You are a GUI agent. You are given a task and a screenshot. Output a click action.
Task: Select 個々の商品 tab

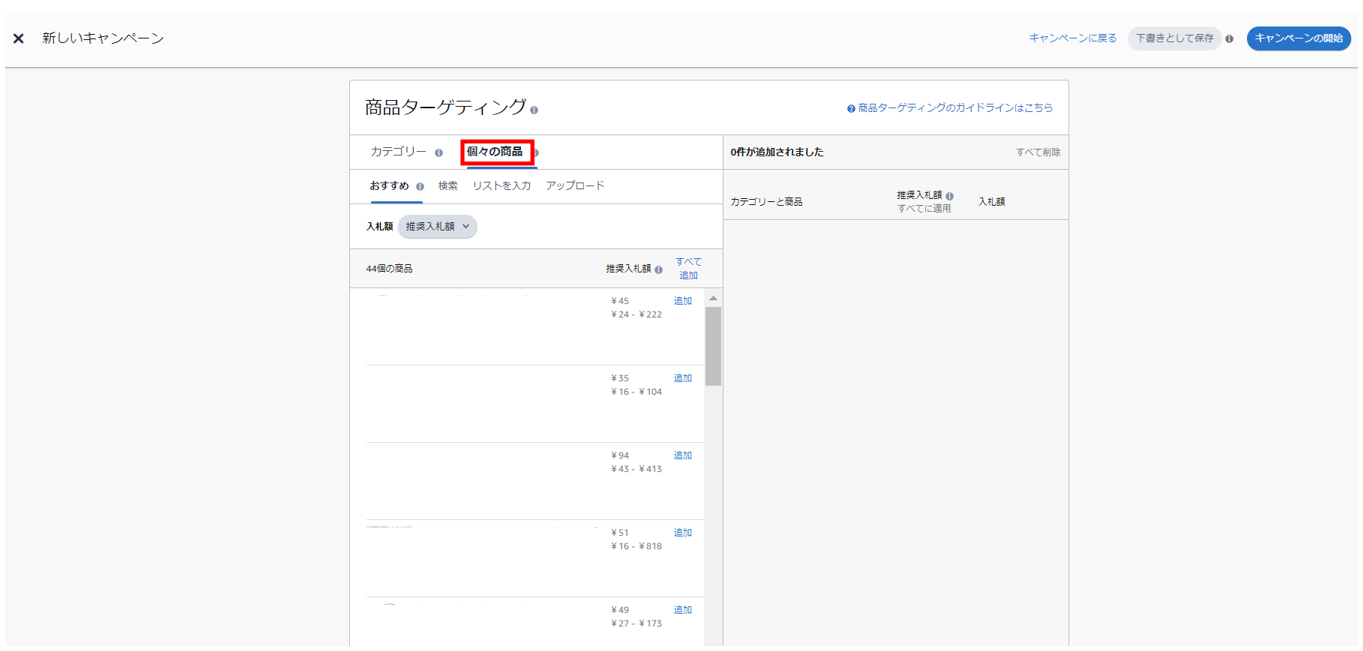click(495, 152)
